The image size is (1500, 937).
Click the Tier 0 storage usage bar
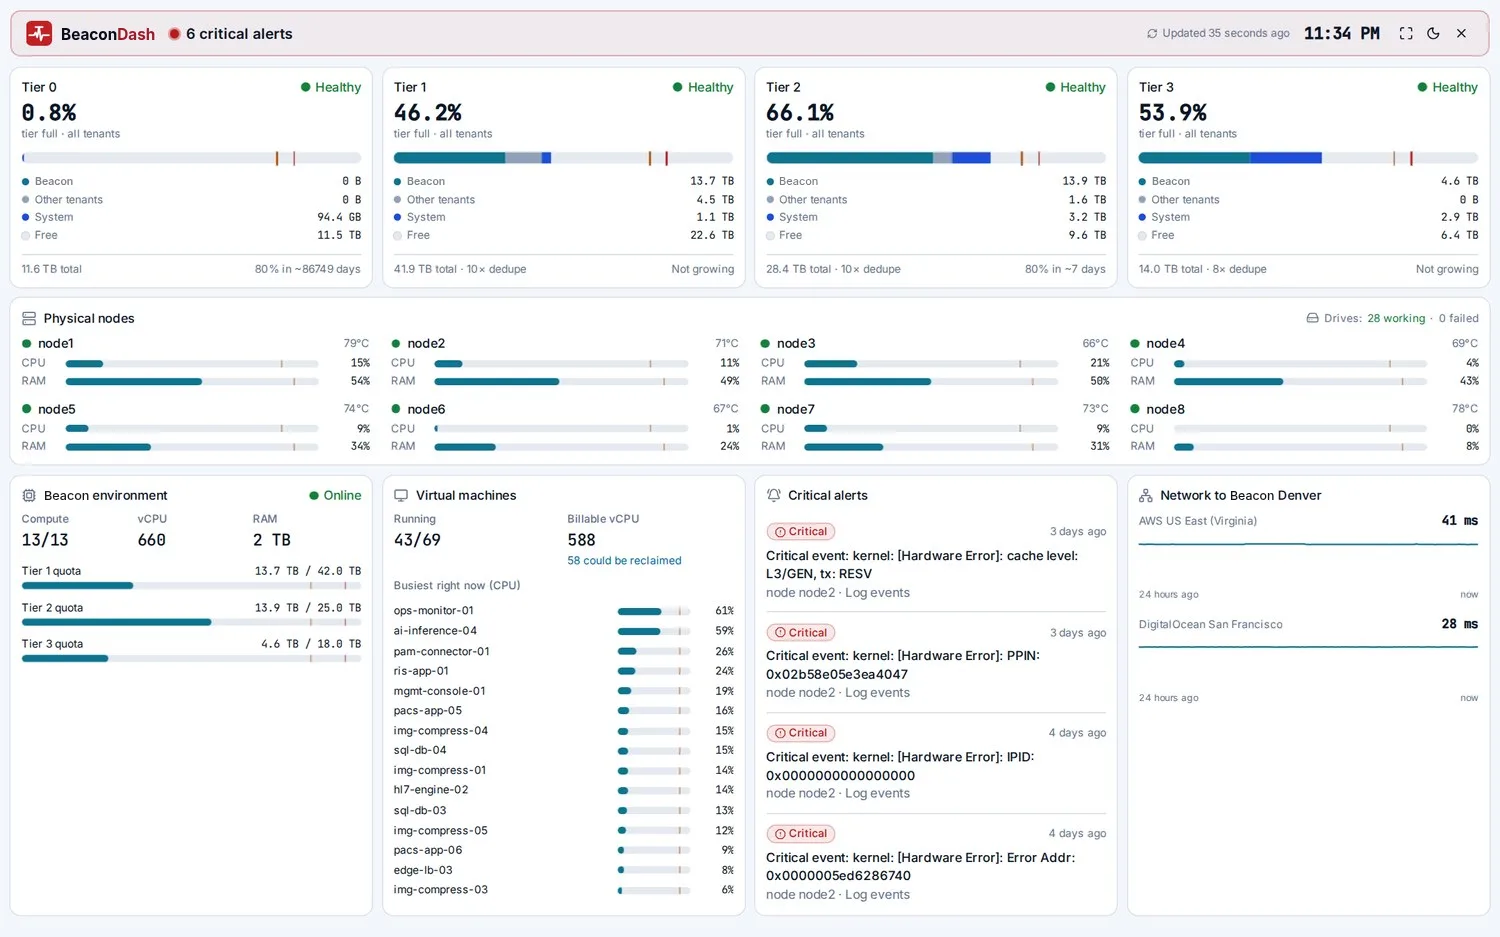191,158
